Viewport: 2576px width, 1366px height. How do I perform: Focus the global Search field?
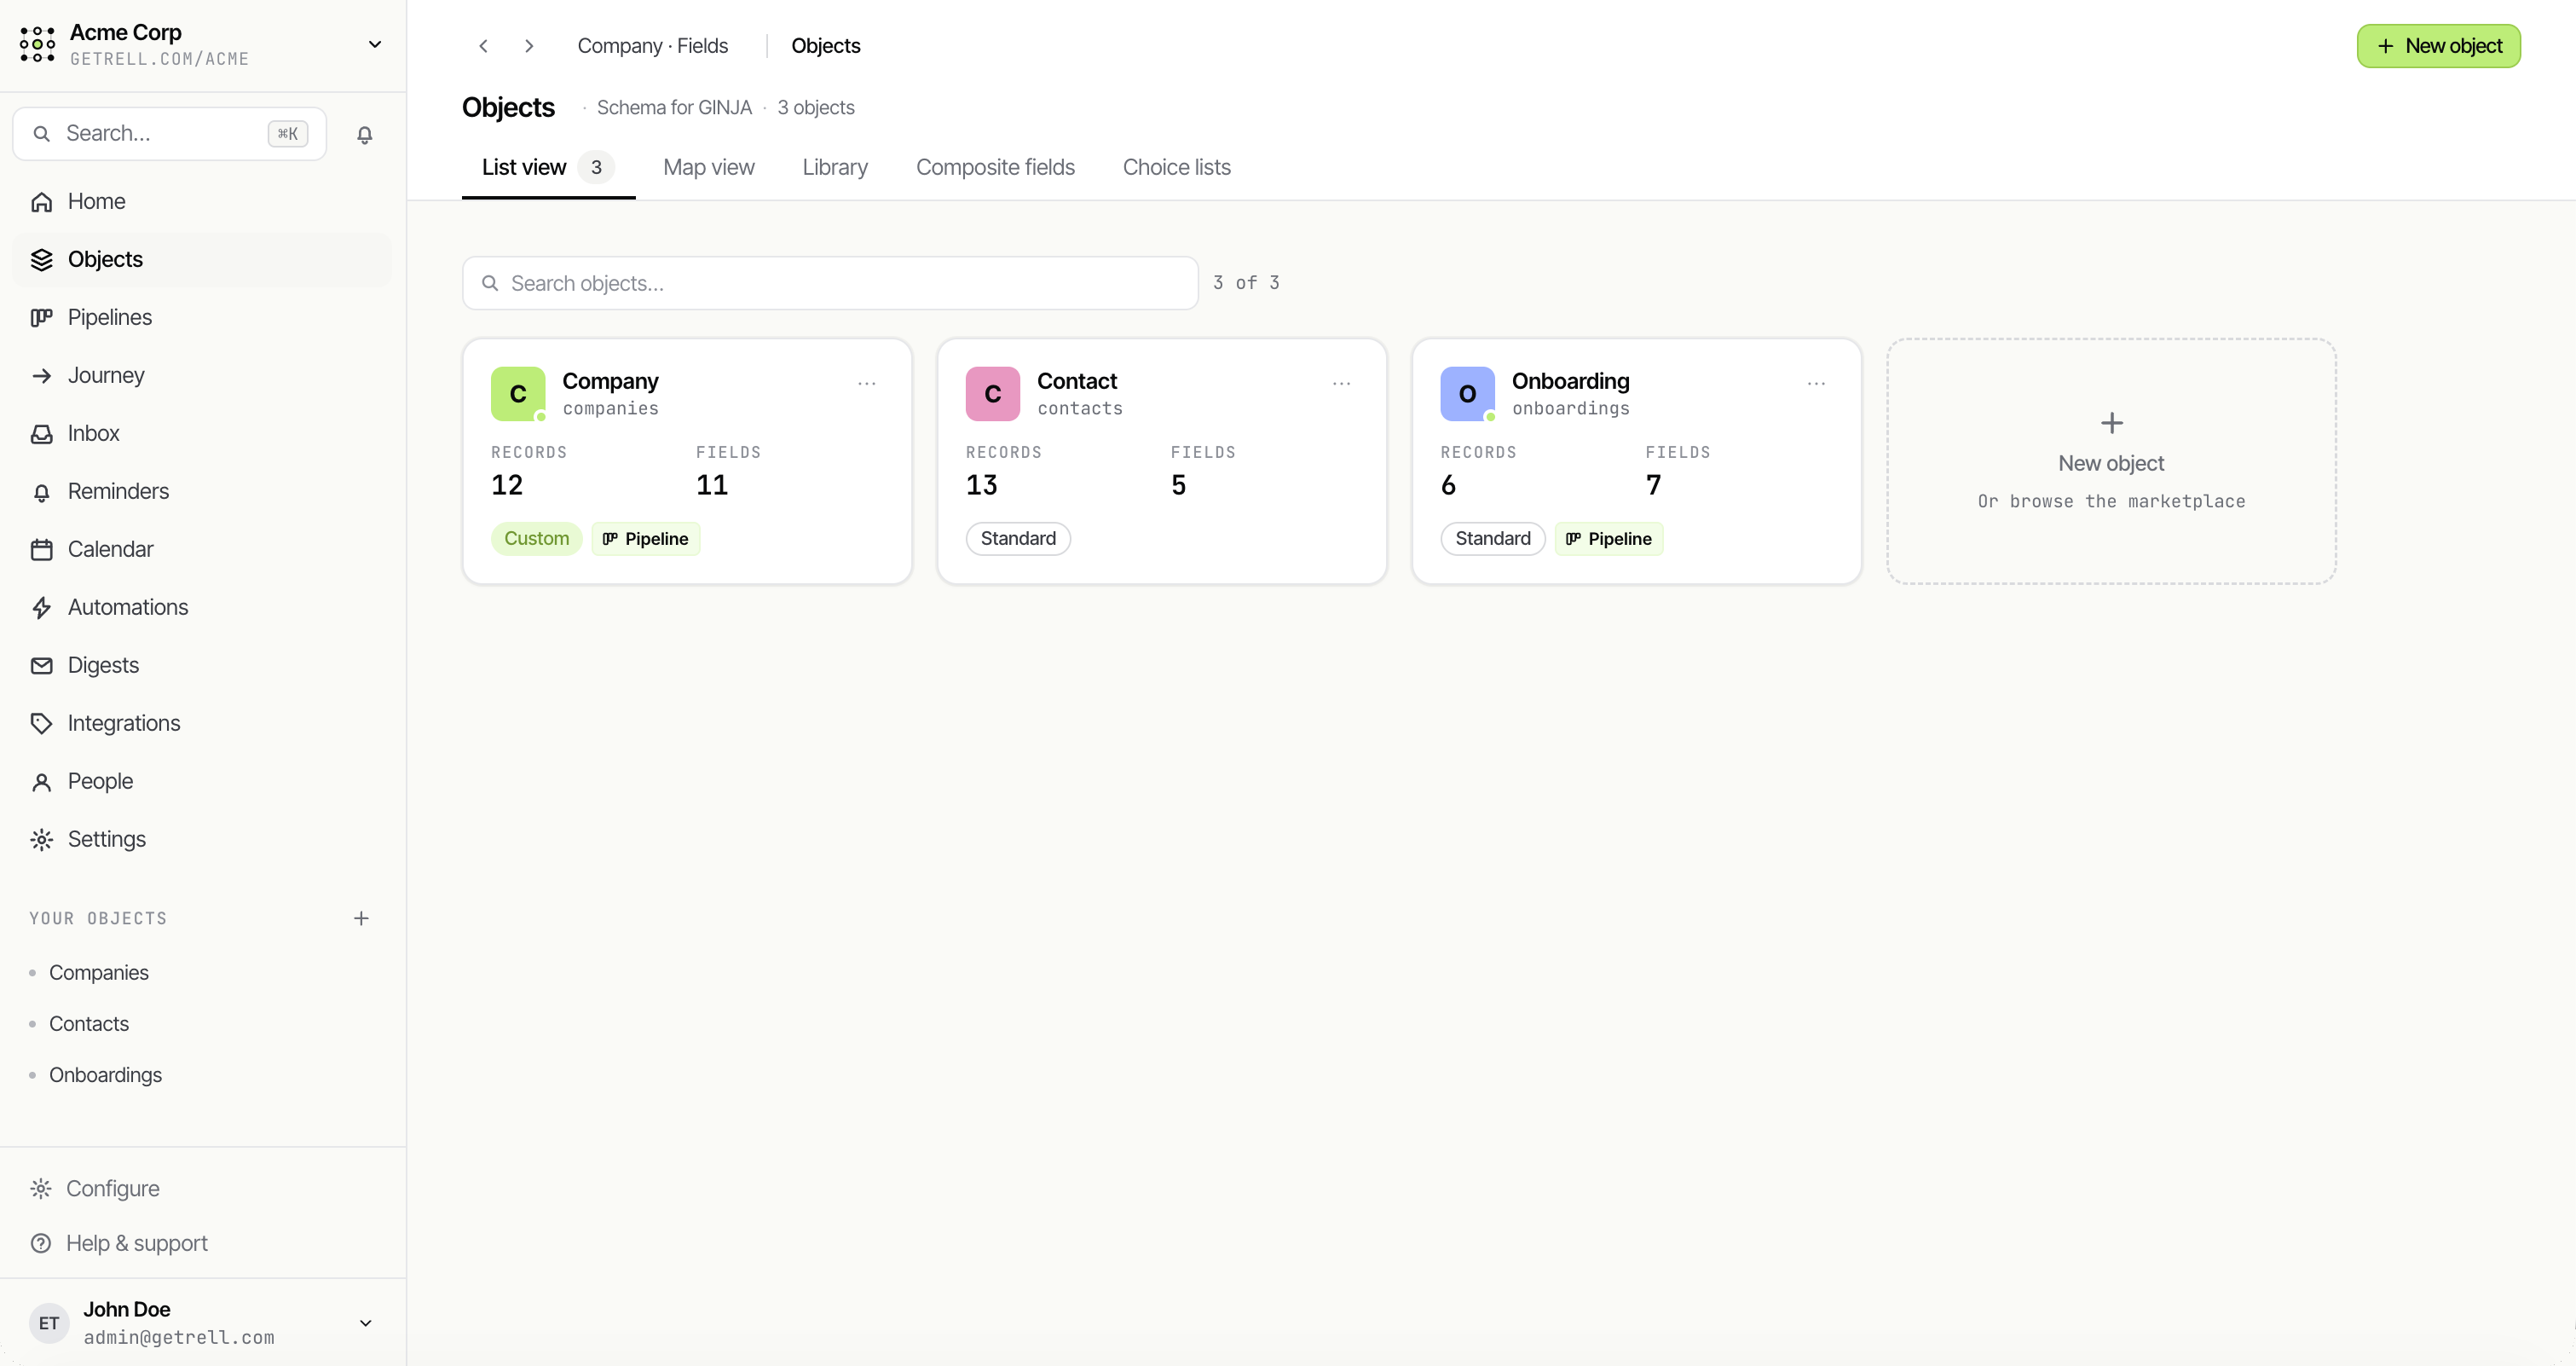tap(170, 134)
